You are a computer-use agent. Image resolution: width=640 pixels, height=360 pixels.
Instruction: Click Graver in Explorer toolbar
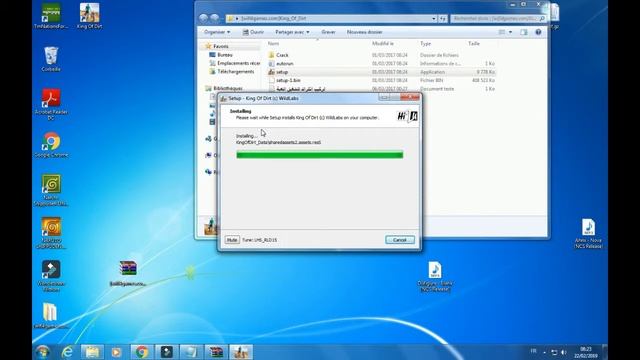point(328,32)
